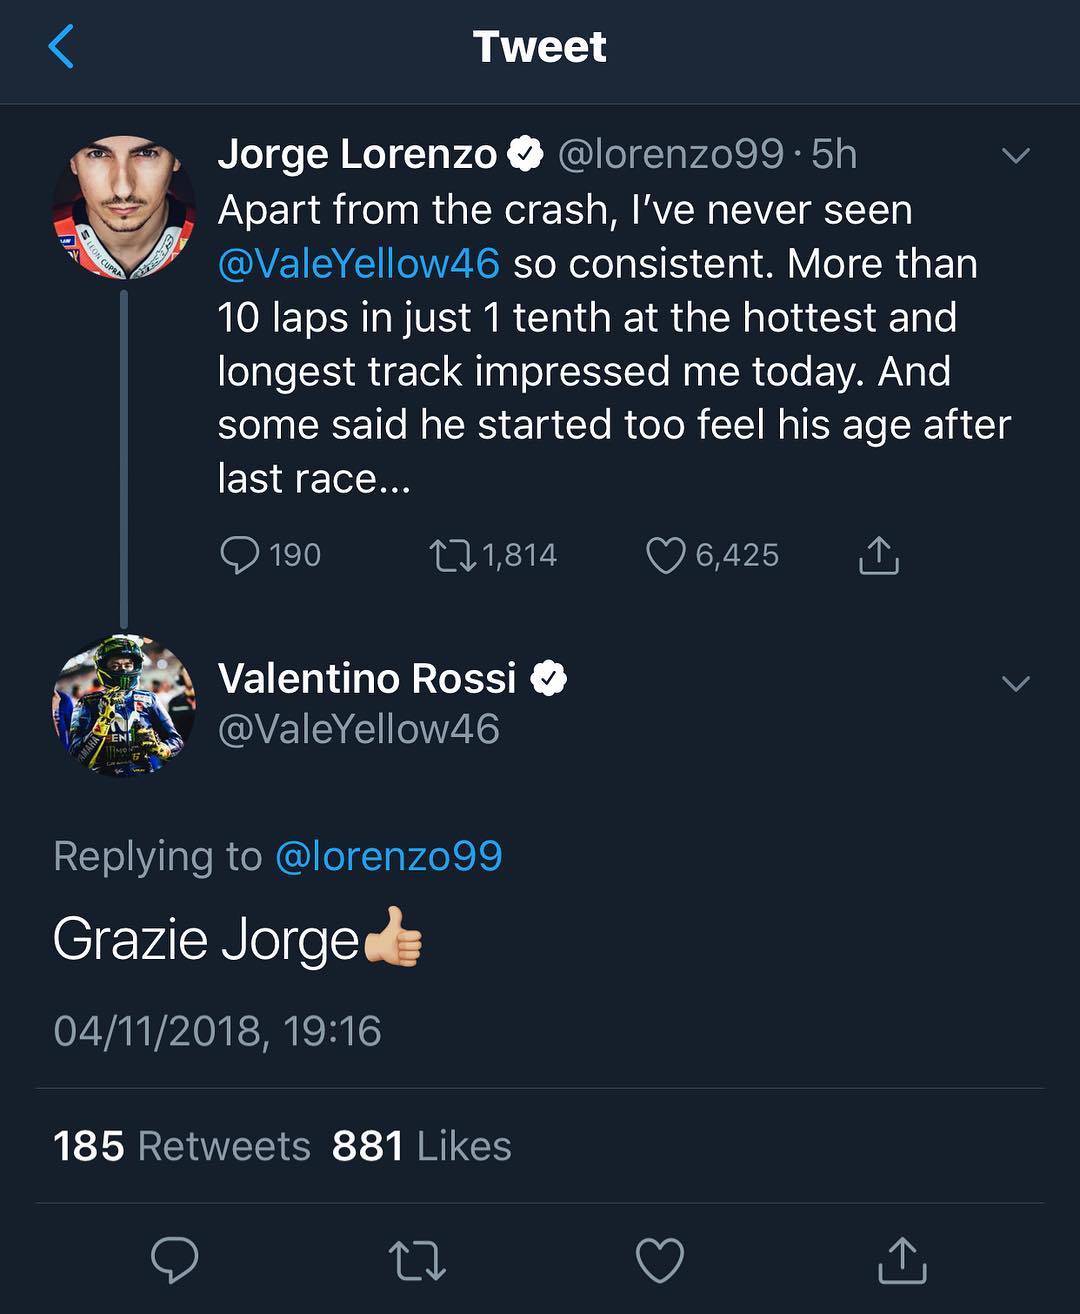
Task: Retweet Jorge Lorenzo's tweet
Action: [x=452, y=555]
